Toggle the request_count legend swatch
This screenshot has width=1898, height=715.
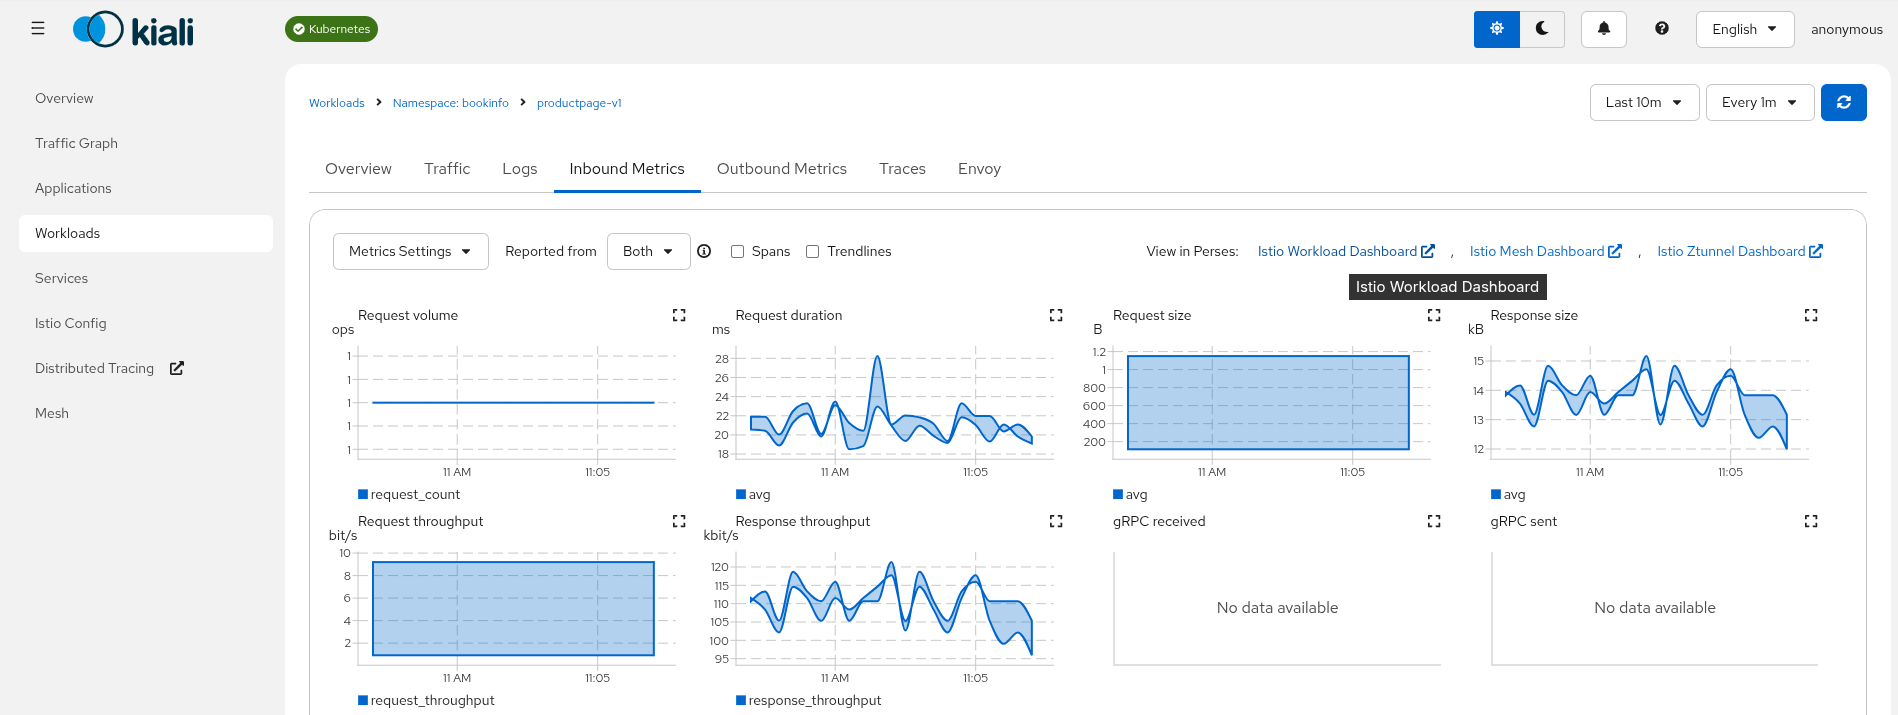pos(363,494)
